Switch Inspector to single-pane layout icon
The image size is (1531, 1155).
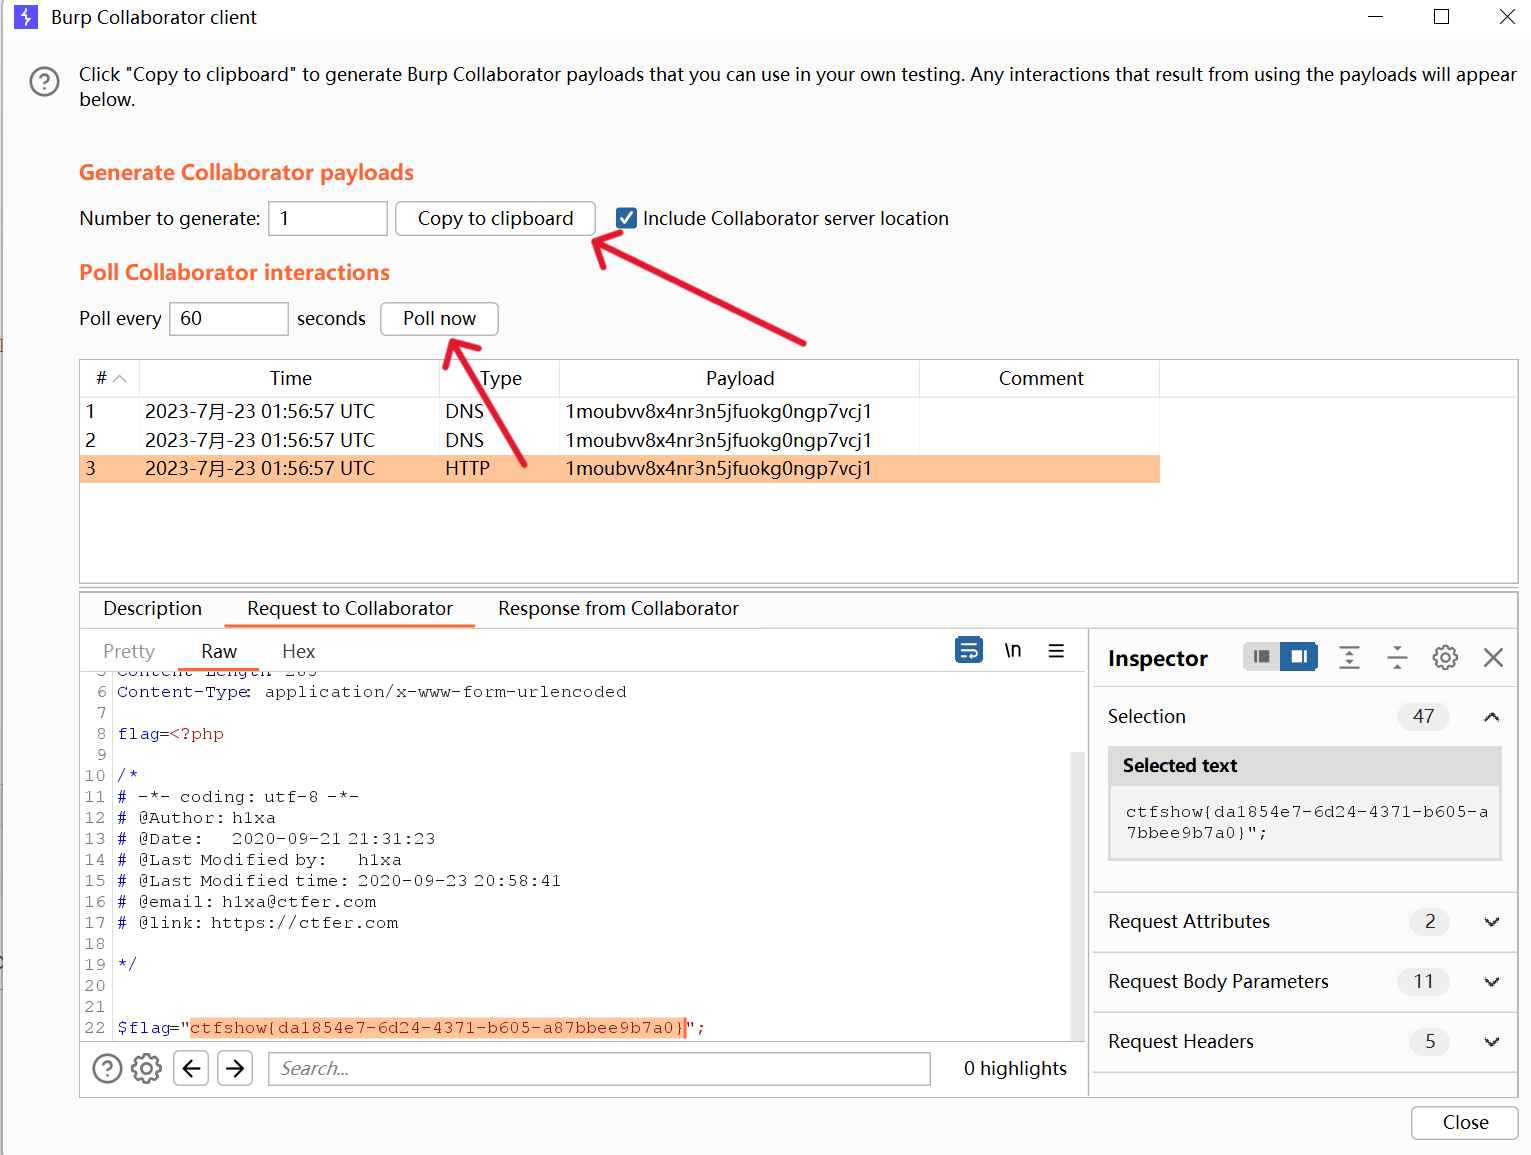point(1262,657)
